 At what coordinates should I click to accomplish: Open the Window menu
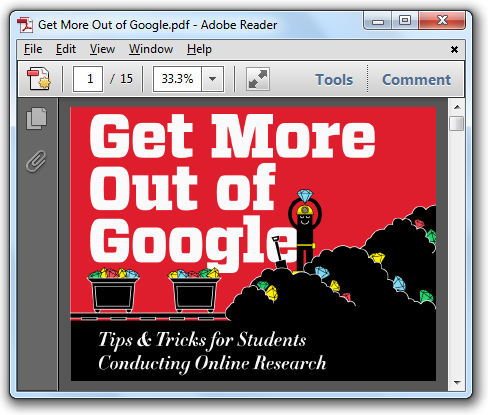[x=151, y=49]
